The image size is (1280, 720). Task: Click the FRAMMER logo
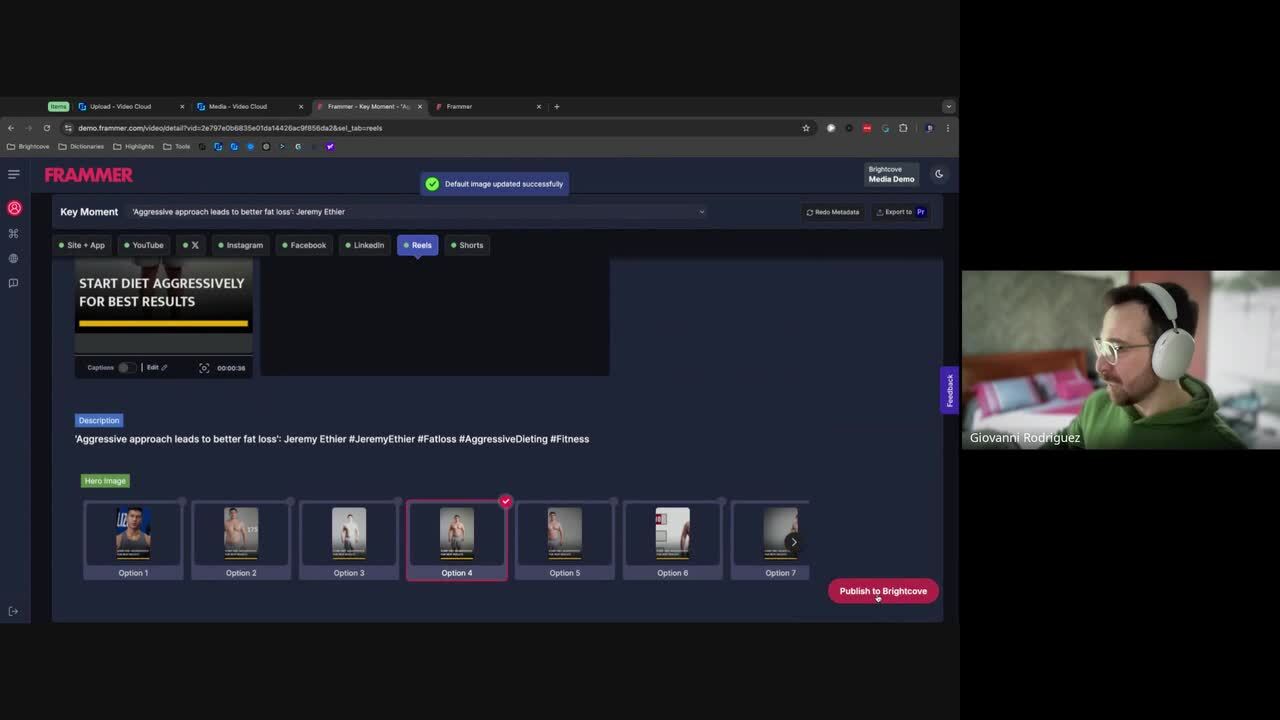pos(88,175)
